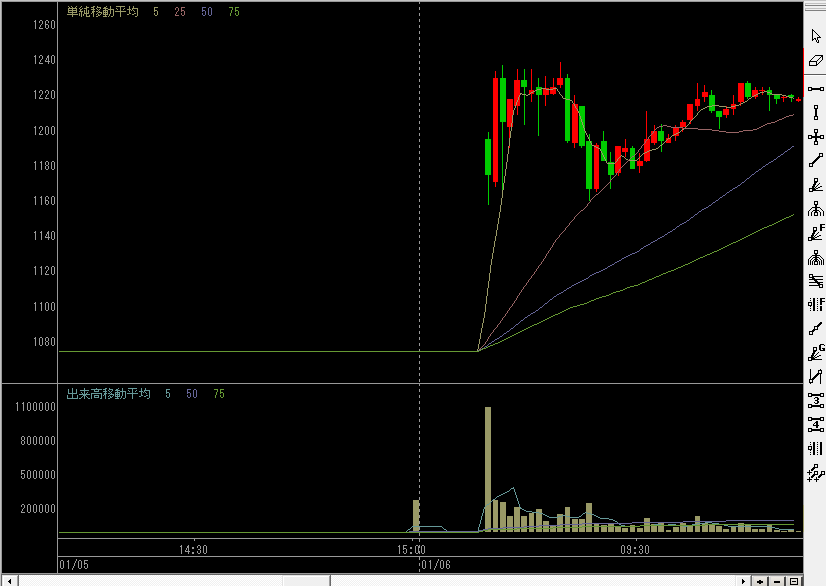The width and height of the screenshot is (826, 586).
Task: Click the 01/06 date label
Action: pyautogui.click(x=436, y=565)
